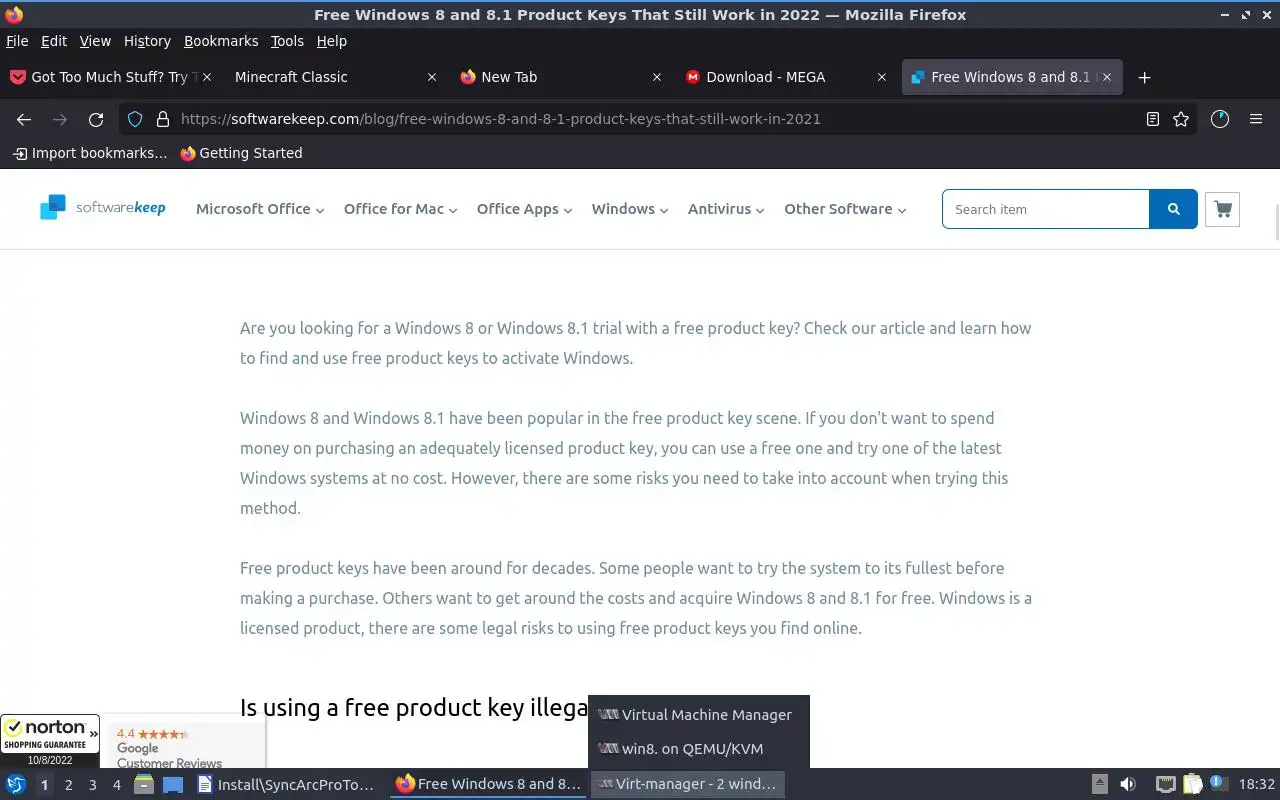Expand Microsoft Office dropdown menu
Image resolution: width=1280 pixels, height=800 pixels.
260,209
